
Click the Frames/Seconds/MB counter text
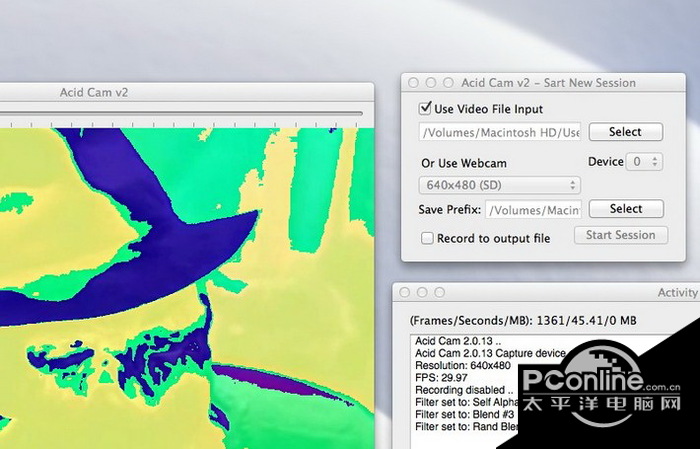[x=523, y=320]
